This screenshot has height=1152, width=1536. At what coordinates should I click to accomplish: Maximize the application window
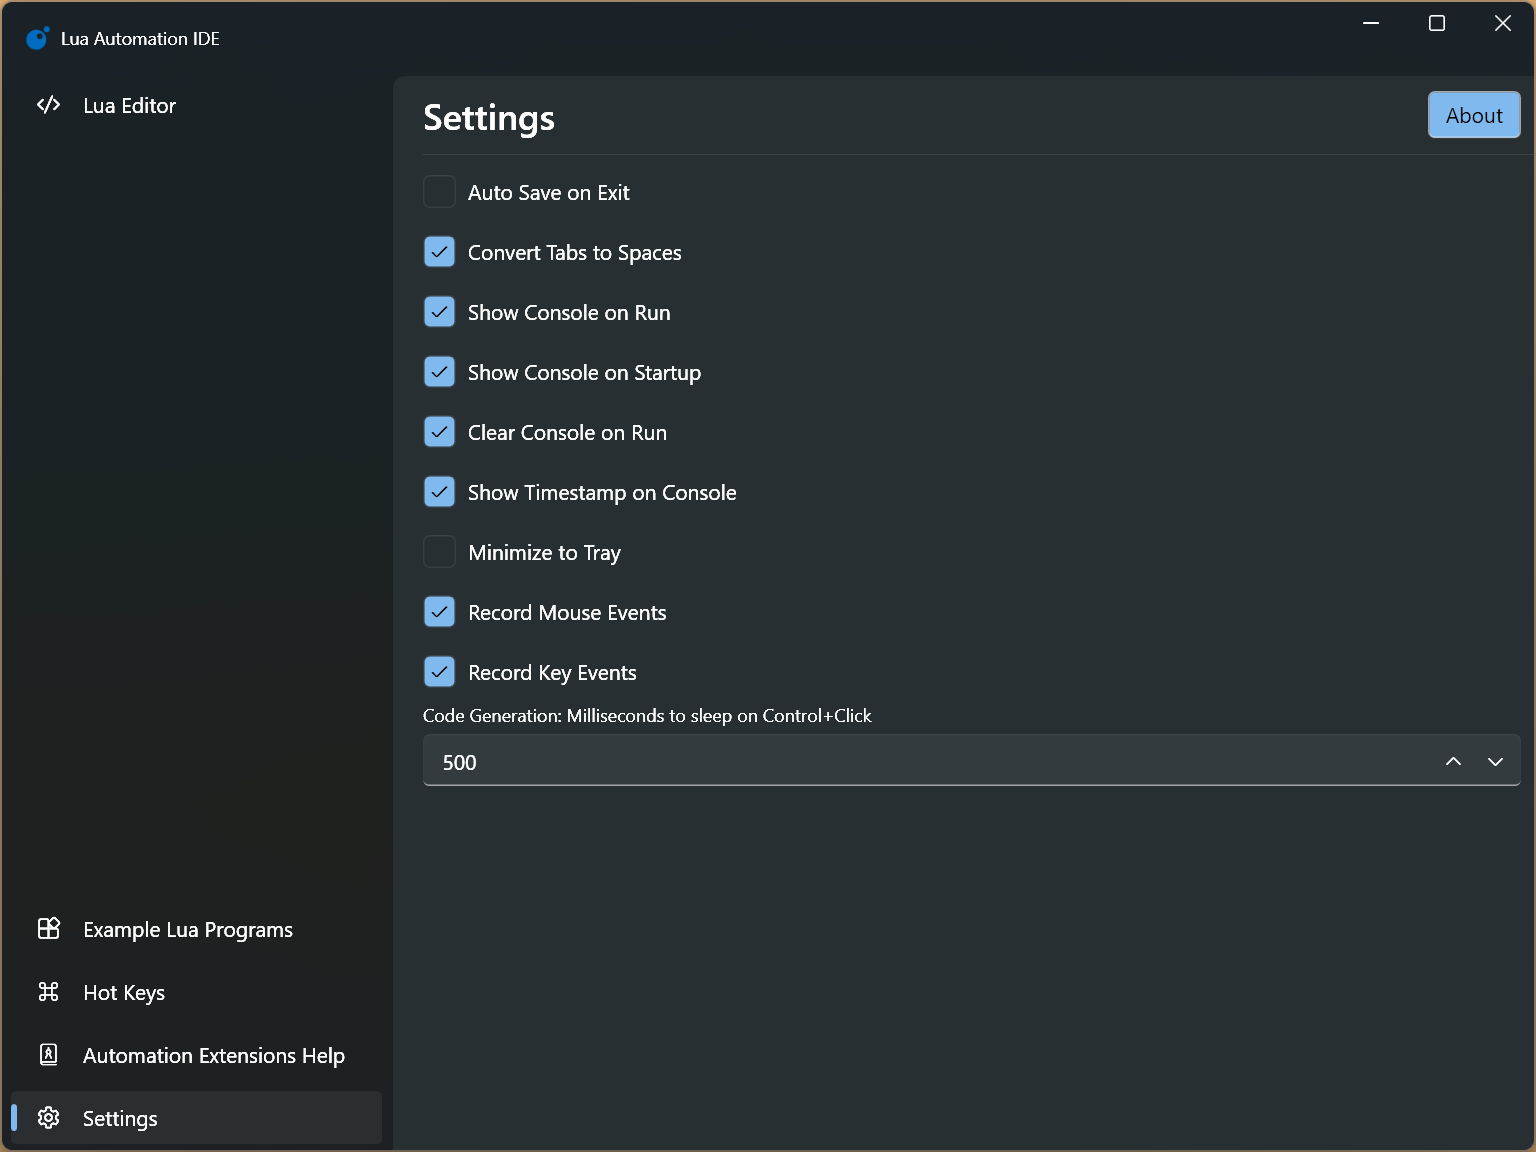1437,23
